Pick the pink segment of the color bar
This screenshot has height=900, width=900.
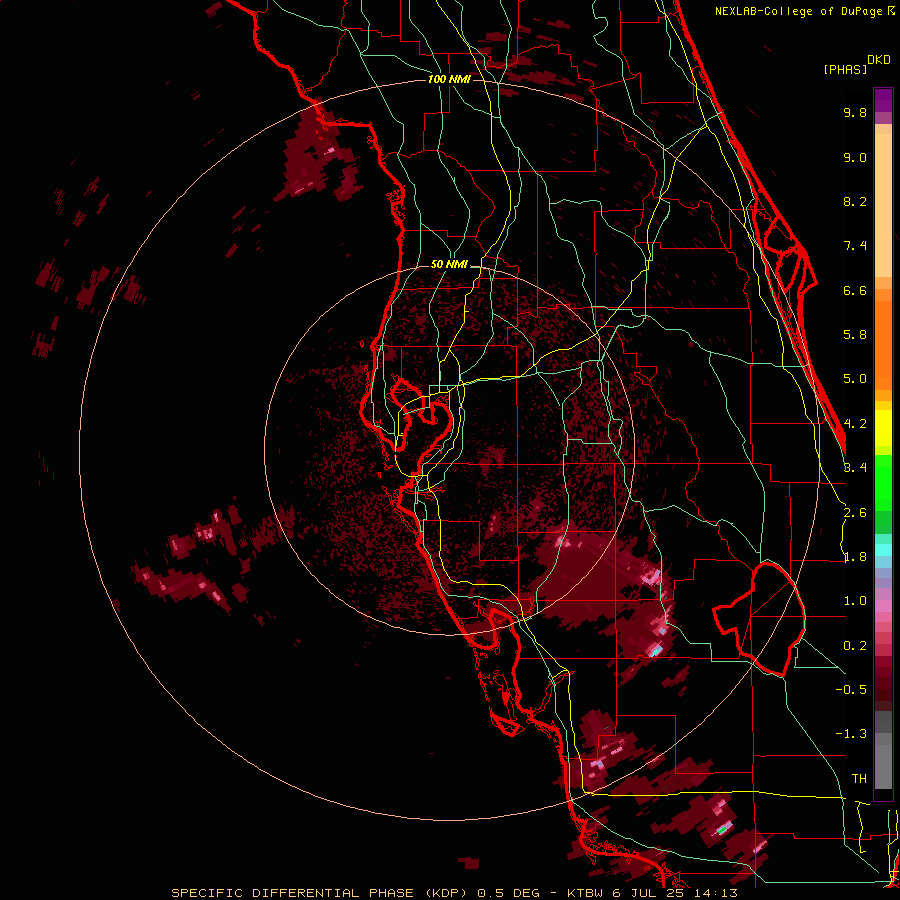point(883,606)
